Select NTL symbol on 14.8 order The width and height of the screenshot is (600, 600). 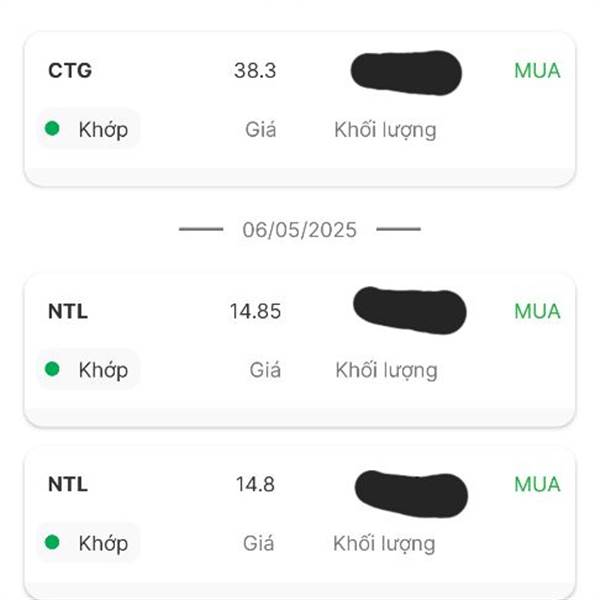click(68, 484)
